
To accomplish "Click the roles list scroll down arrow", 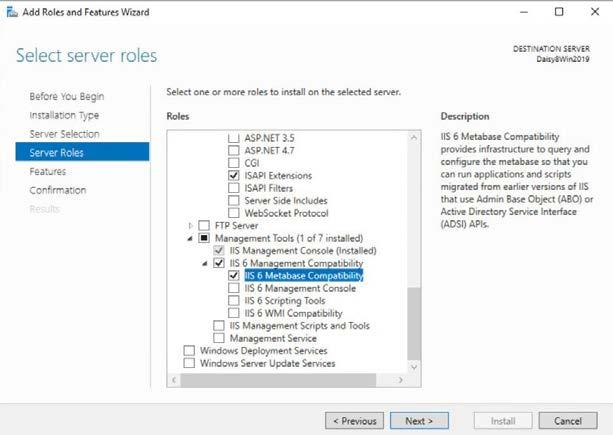I will coord(414,367).
